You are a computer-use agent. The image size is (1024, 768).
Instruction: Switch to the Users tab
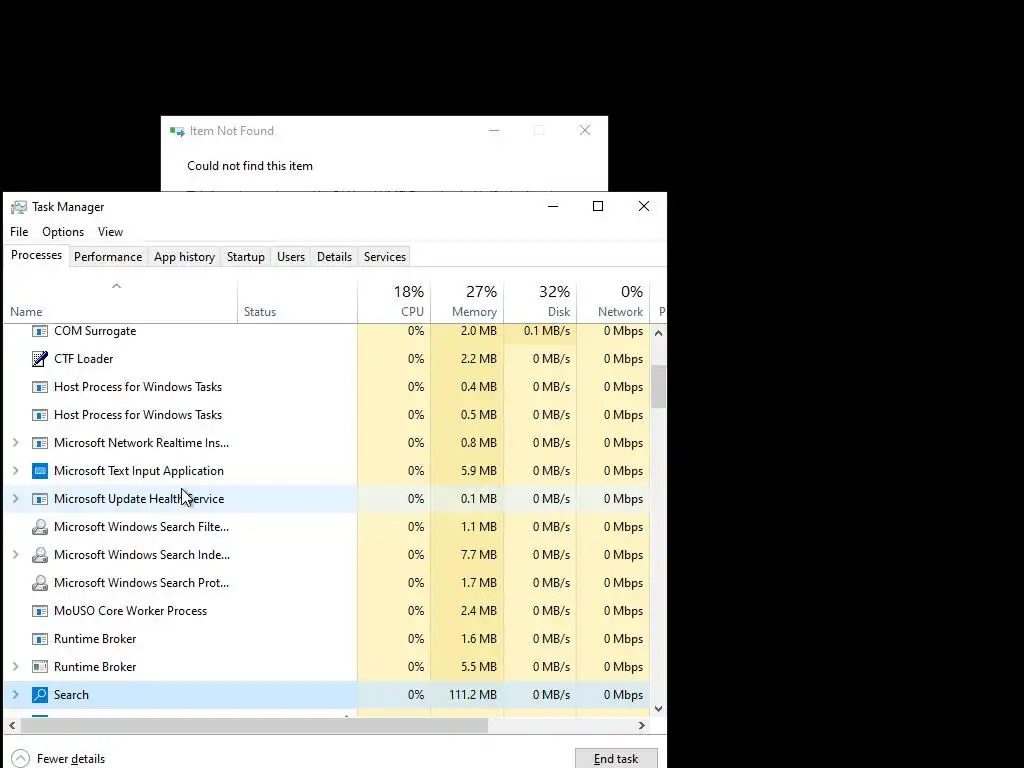(291, 257)
